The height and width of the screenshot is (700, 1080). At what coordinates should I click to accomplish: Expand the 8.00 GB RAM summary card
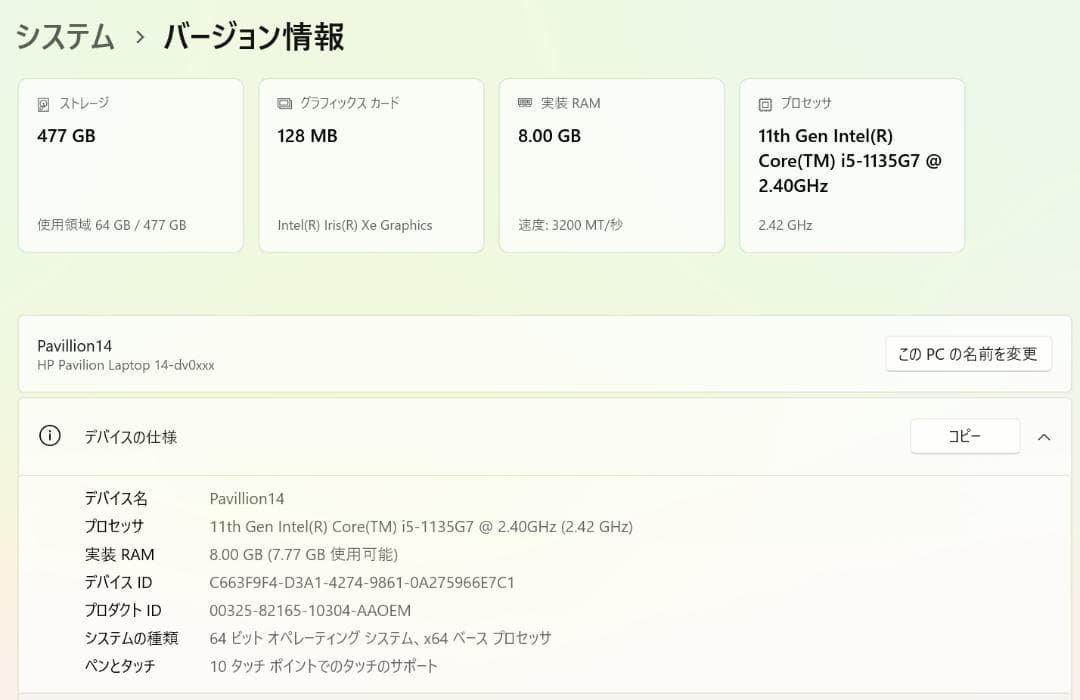(x=611, y=165)
